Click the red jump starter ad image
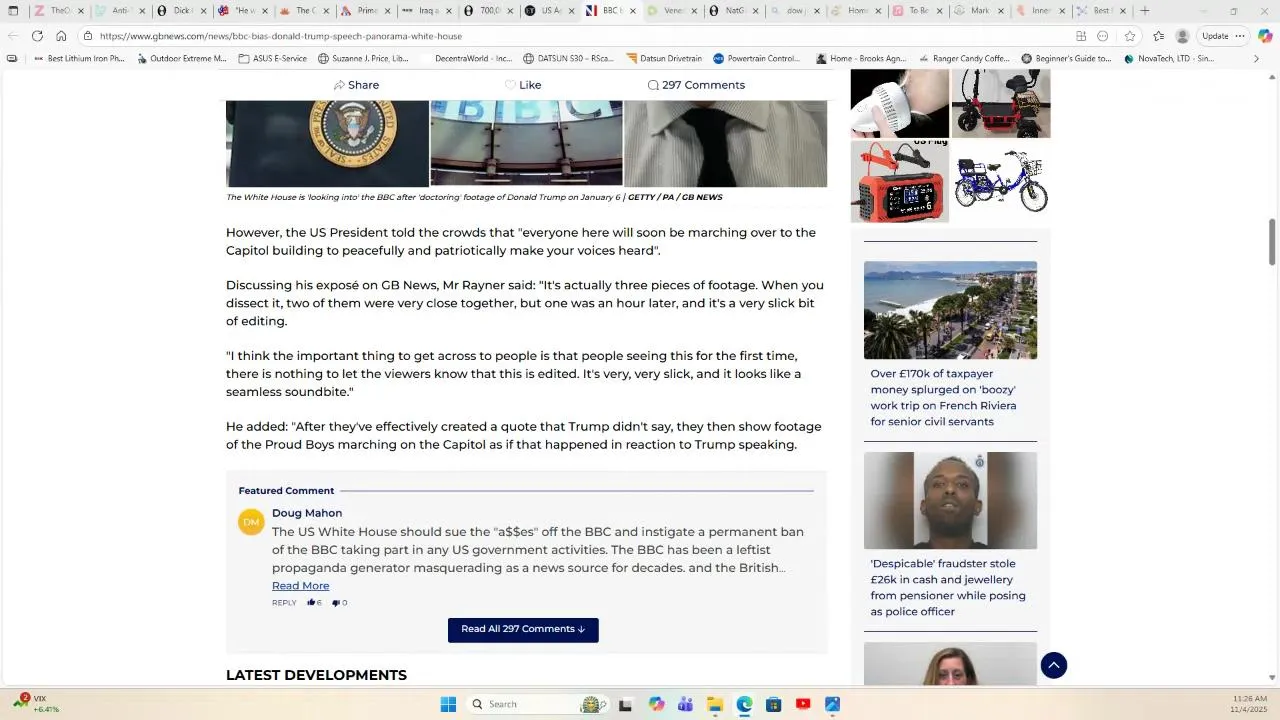 900,181
